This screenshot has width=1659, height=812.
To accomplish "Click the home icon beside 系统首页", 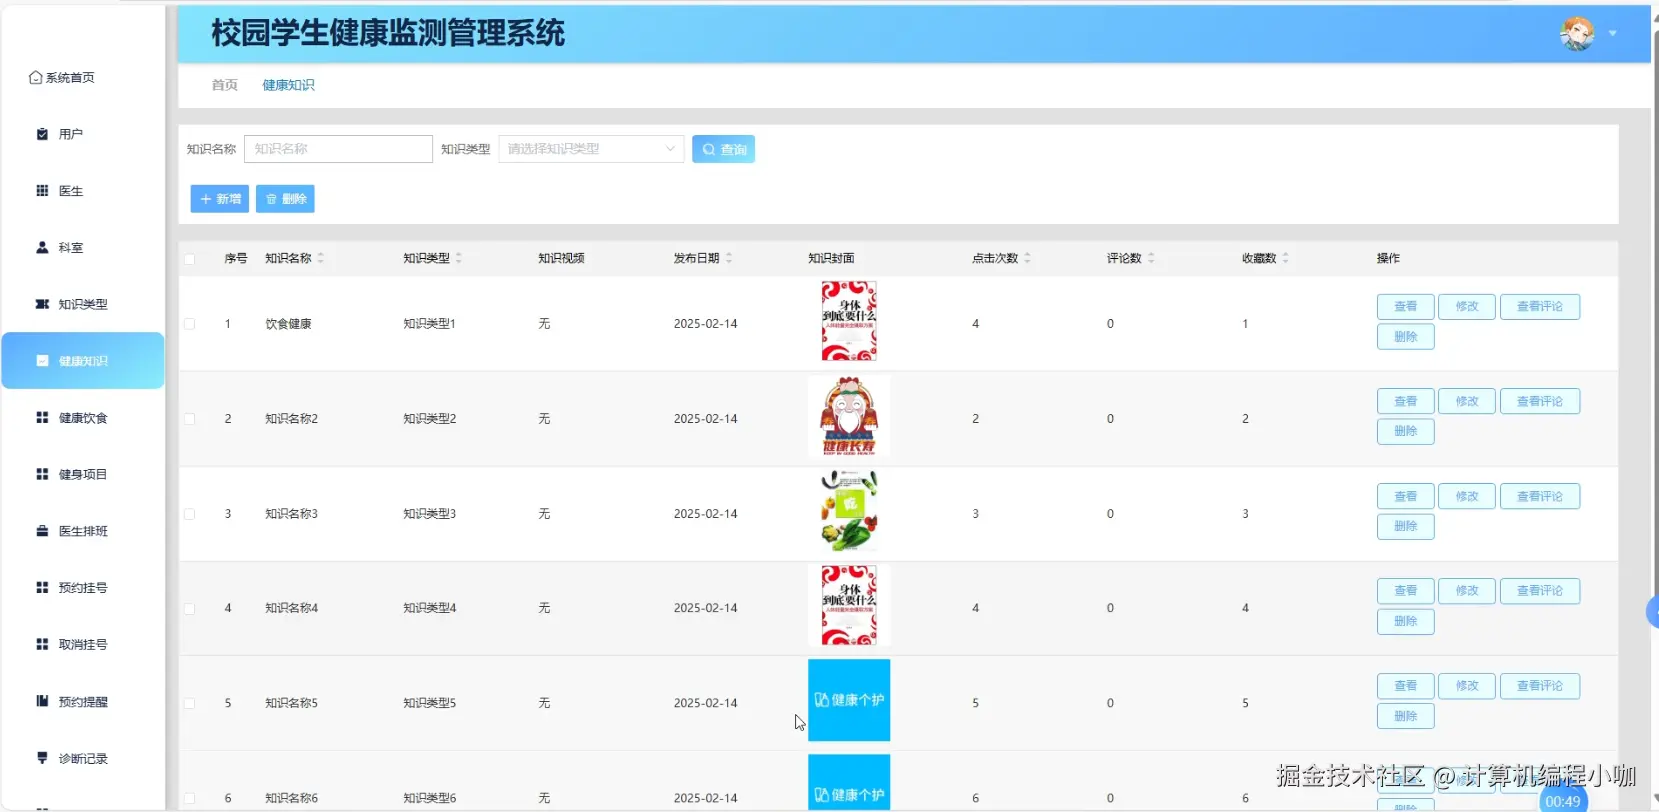I will point(36,77).
